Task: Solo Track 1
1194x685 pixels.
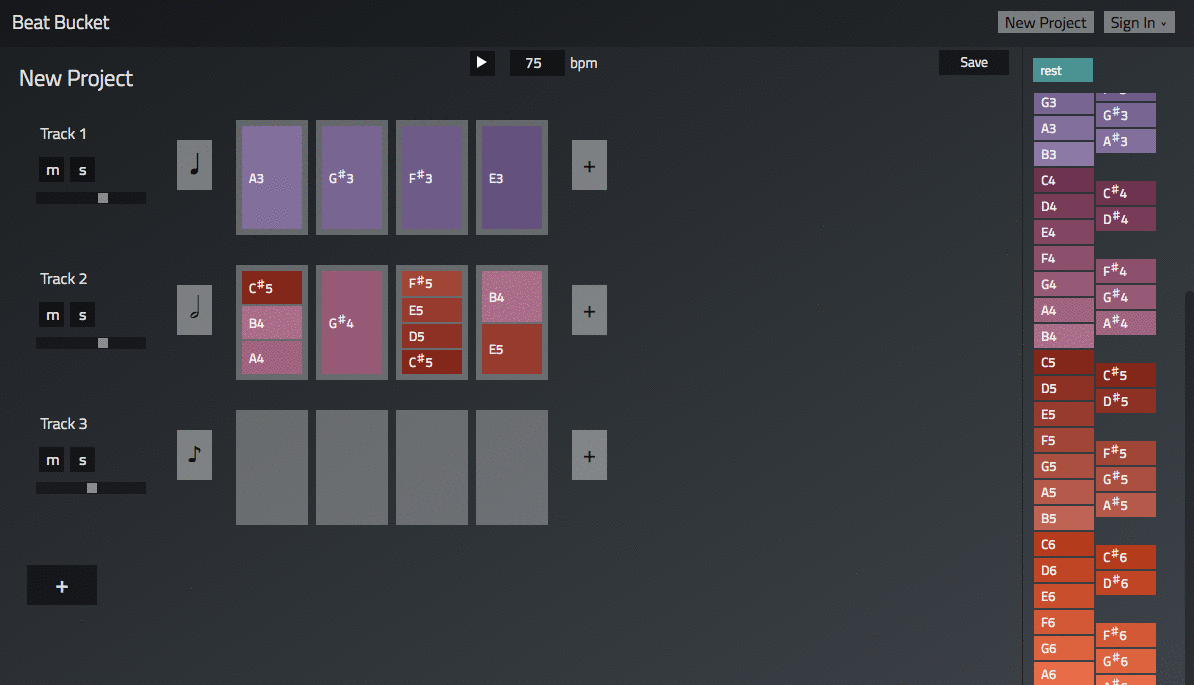Action: (82, 170)
